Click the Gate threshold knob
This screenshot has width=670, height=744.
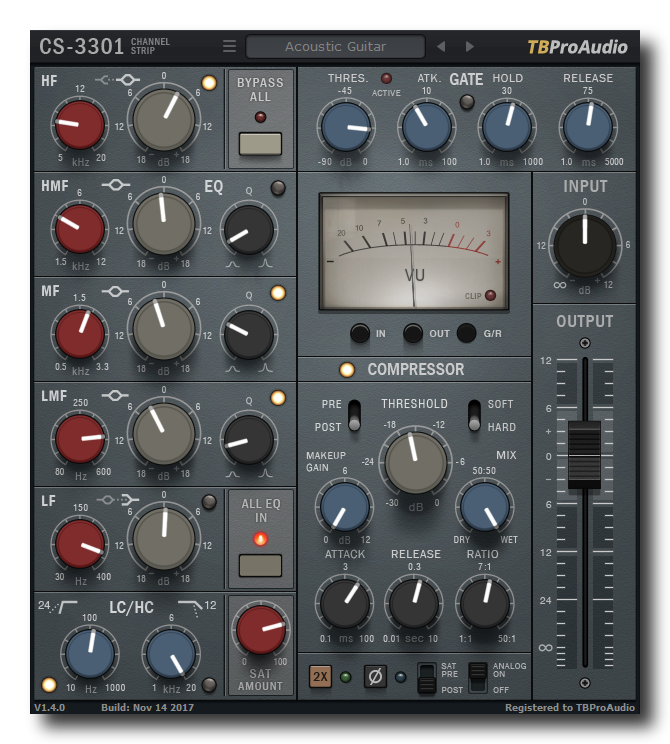coord(346,127)
